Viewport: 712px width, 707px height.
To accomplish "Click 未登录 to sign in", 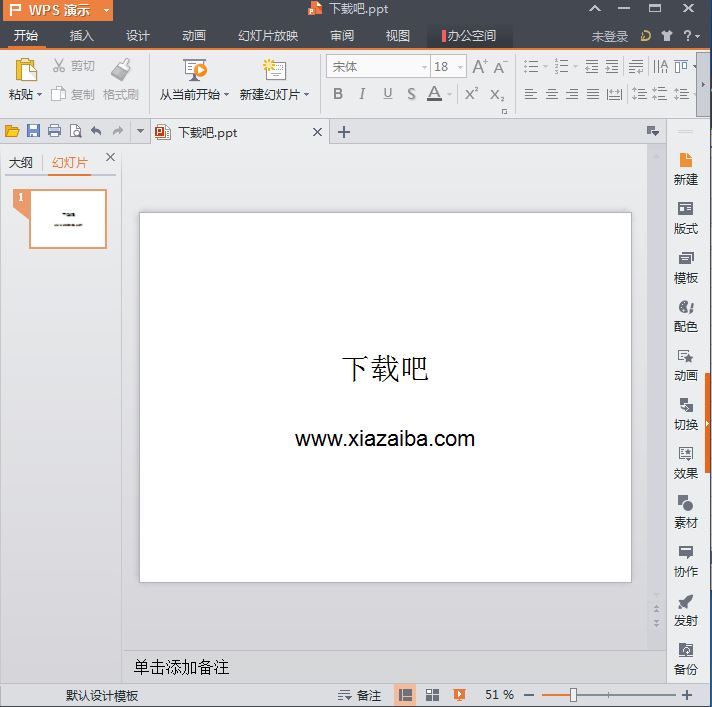I will click(609, 36).
